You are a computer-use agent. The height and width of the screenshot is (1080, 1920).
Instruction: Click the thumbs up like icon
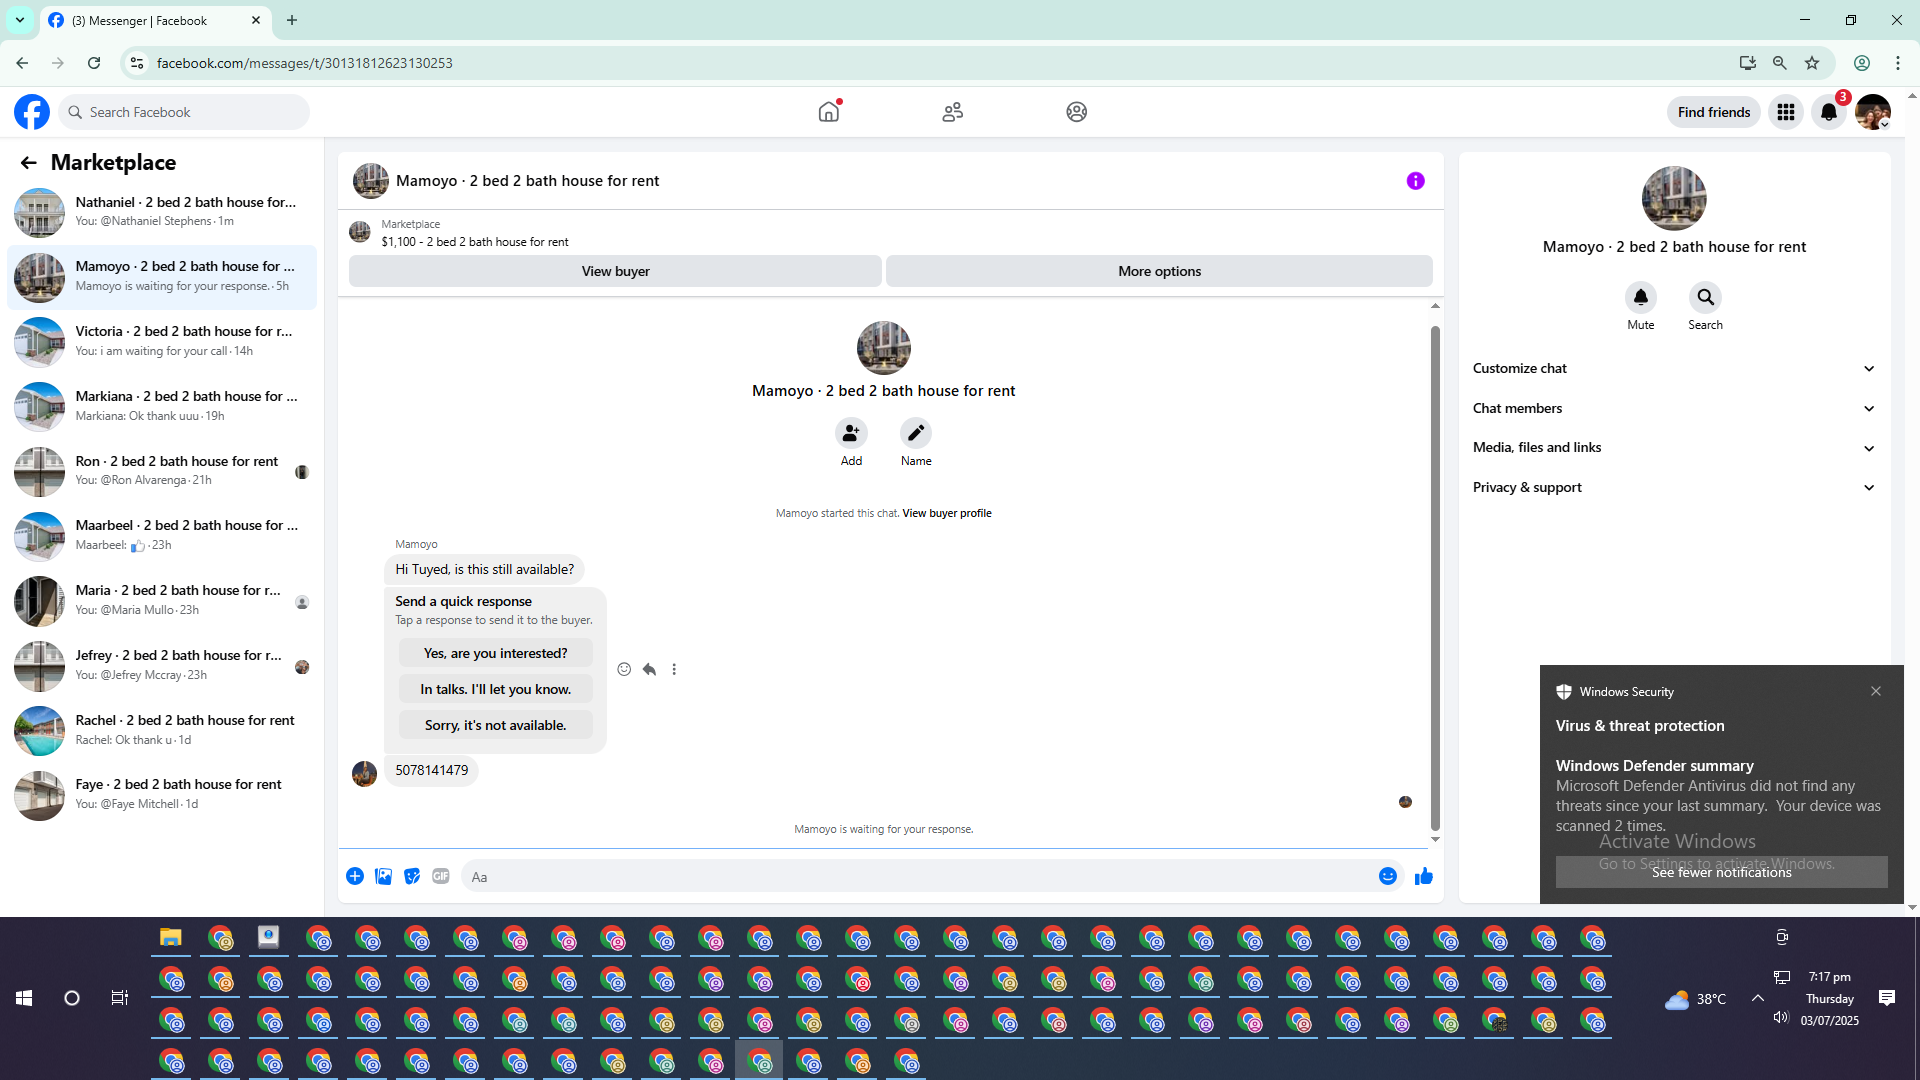click(x=1424, y=877)
